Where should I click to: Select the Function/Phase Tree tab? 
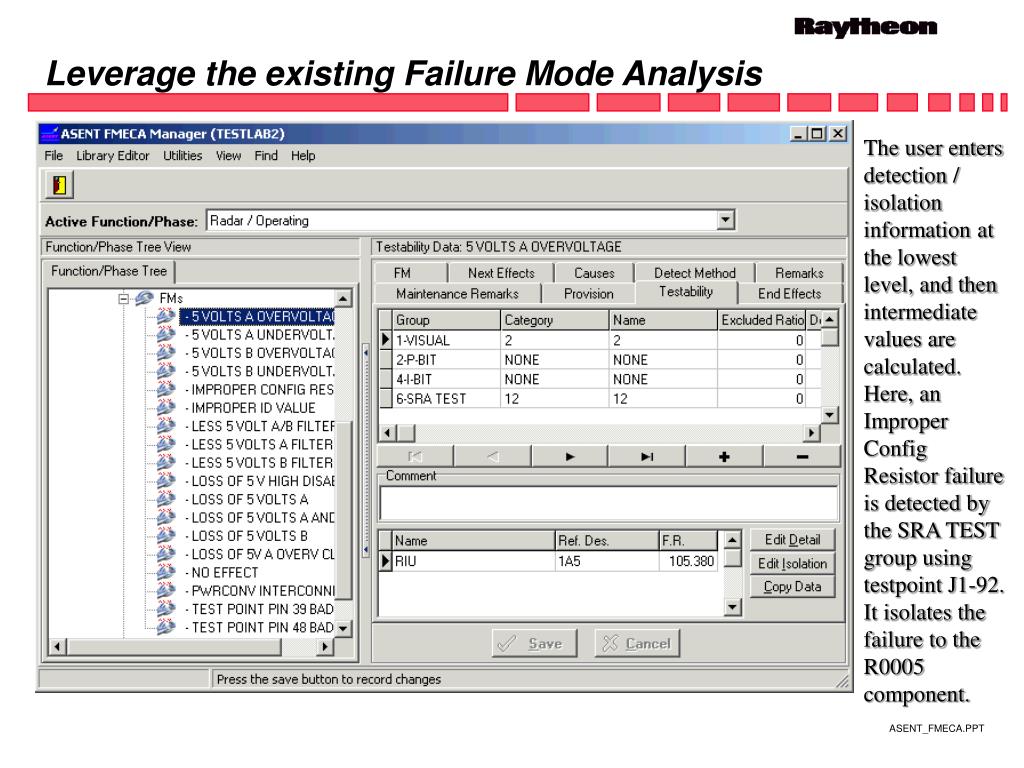109,271
